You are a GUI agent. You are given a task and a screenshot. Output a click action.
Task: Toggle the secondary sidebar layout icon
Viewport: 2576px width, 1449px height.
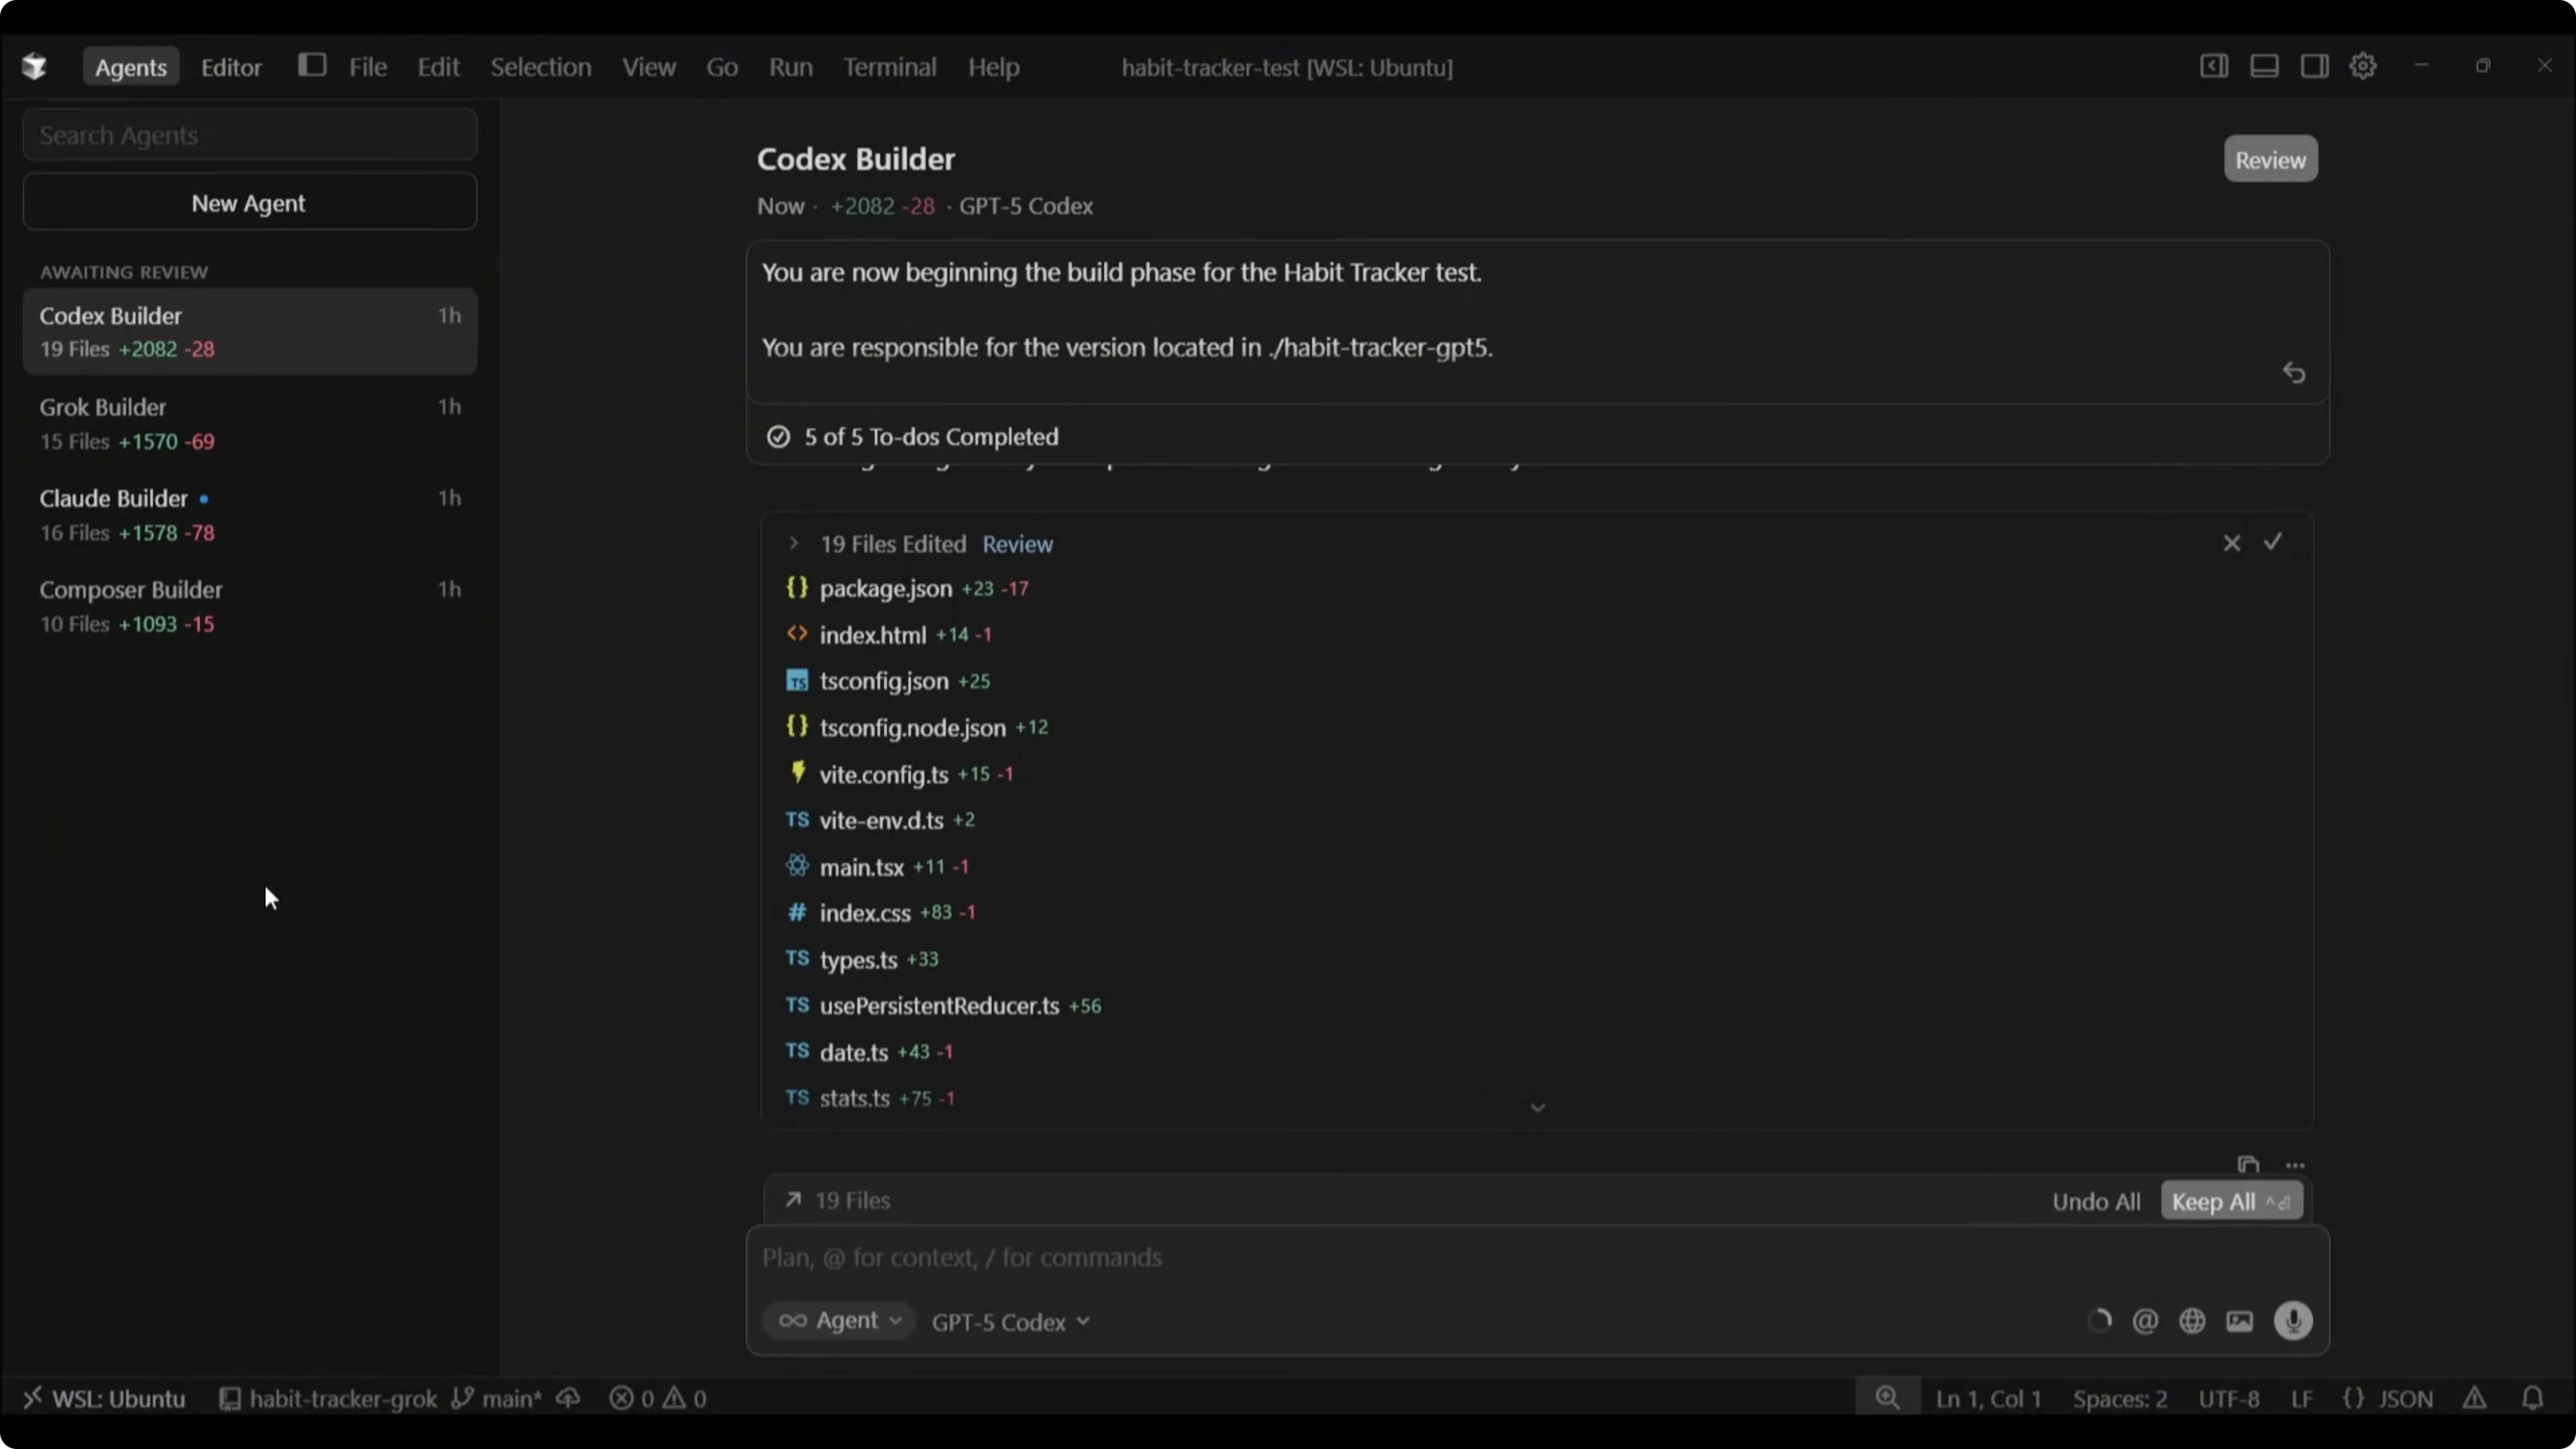pos(2314,66)
